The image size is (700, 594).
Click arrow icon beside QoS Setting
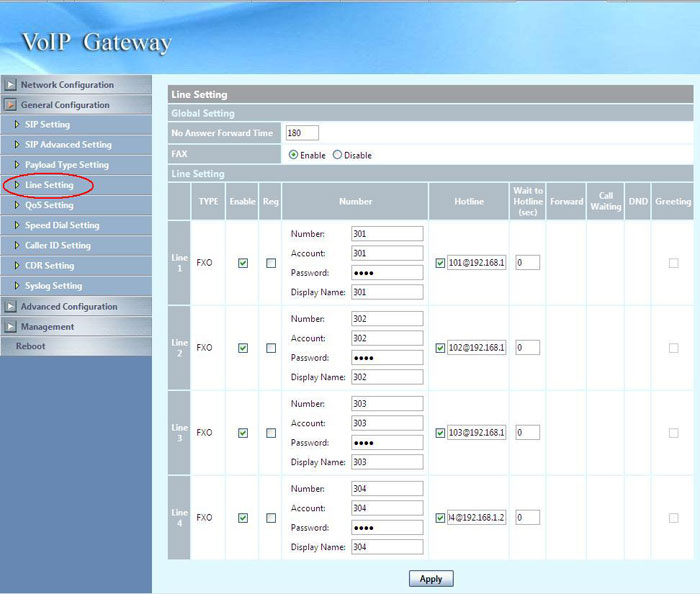pyautogui.click(x=16, y=205)
